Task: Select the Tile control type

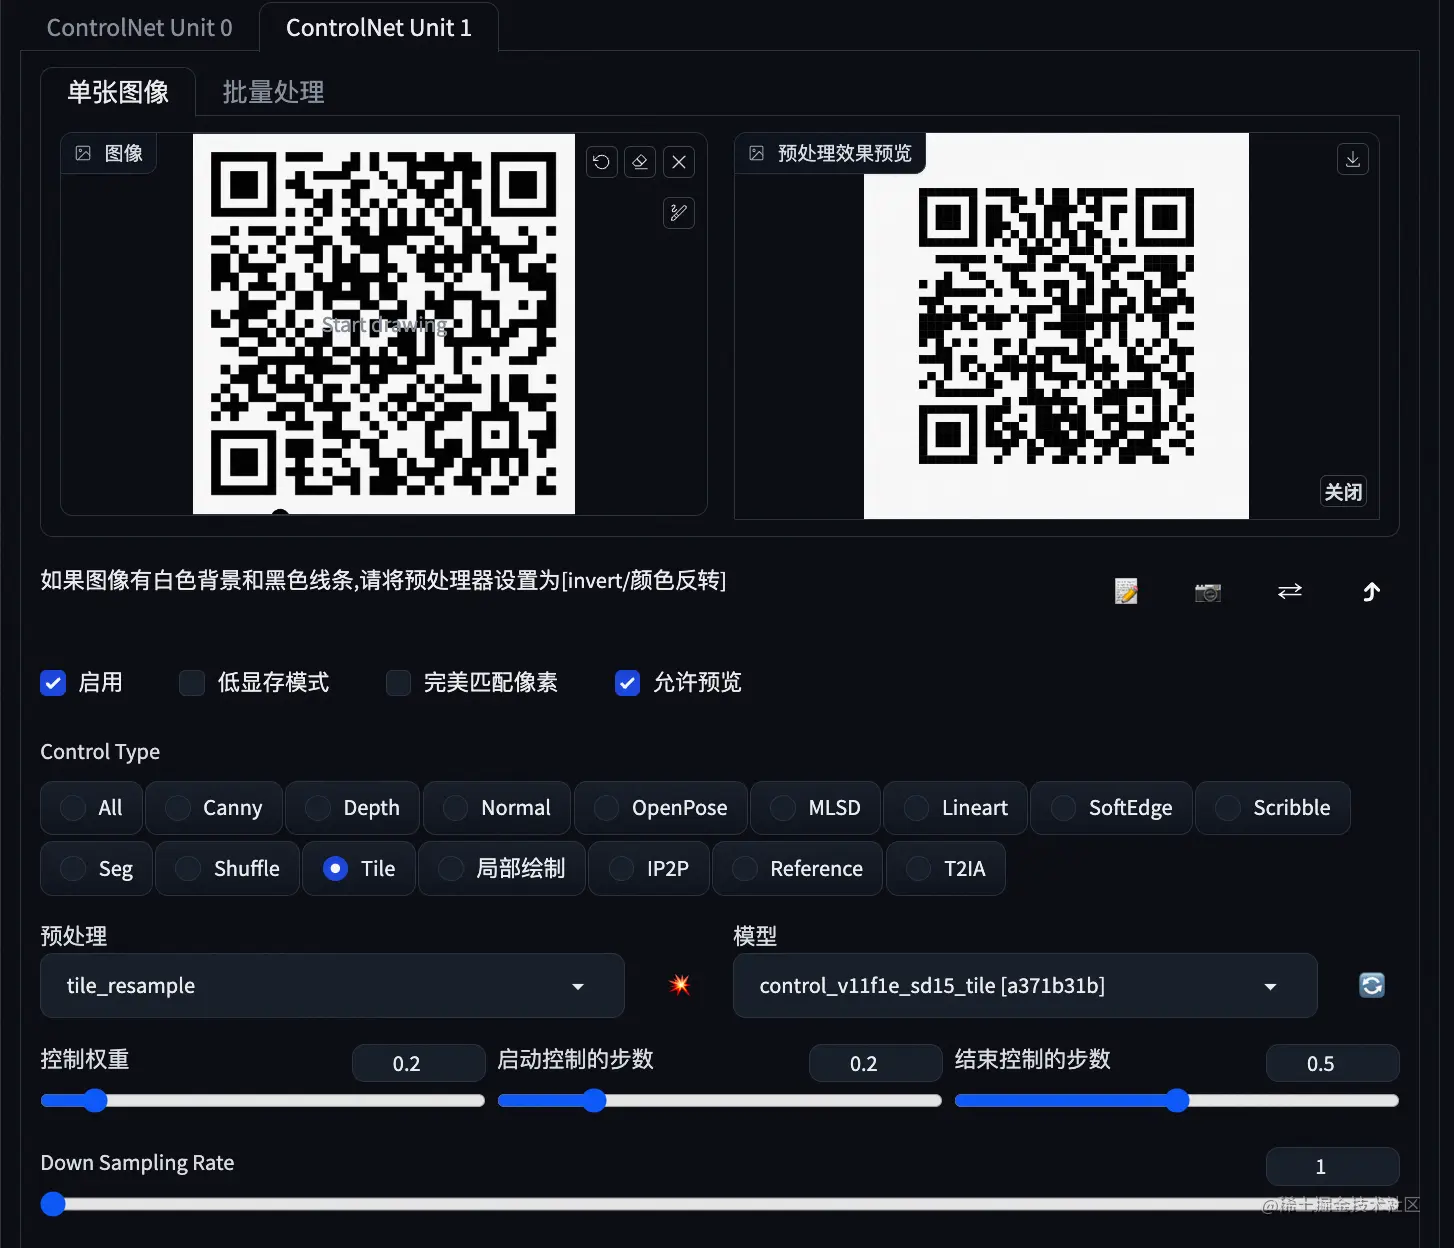Action: point(359,869)
